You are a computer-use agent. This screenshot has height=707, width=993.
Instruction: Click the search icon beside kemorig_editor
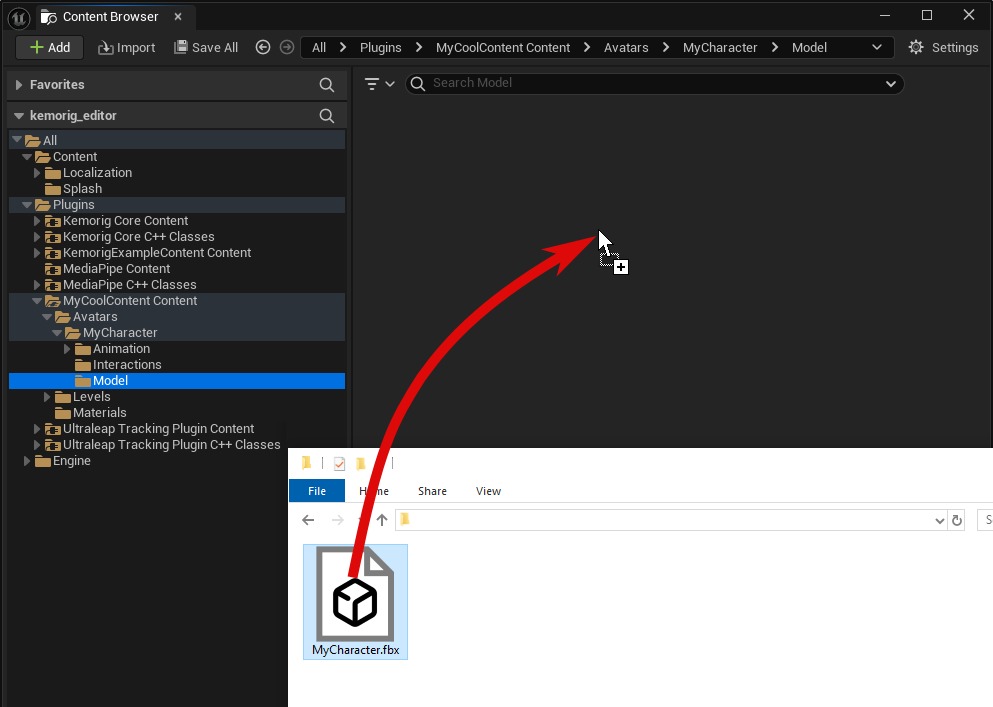(x=326, y=116)
